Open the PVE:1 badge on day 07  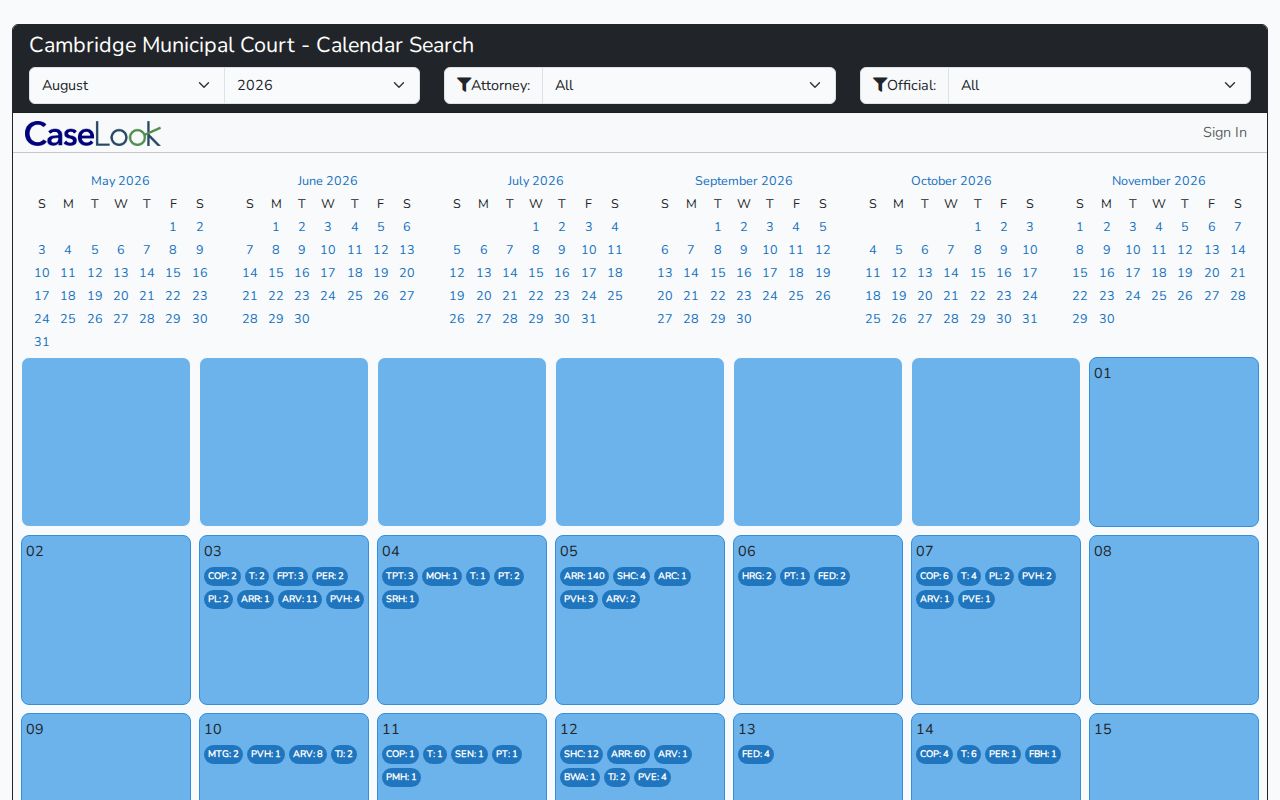[x=976, y=599]
